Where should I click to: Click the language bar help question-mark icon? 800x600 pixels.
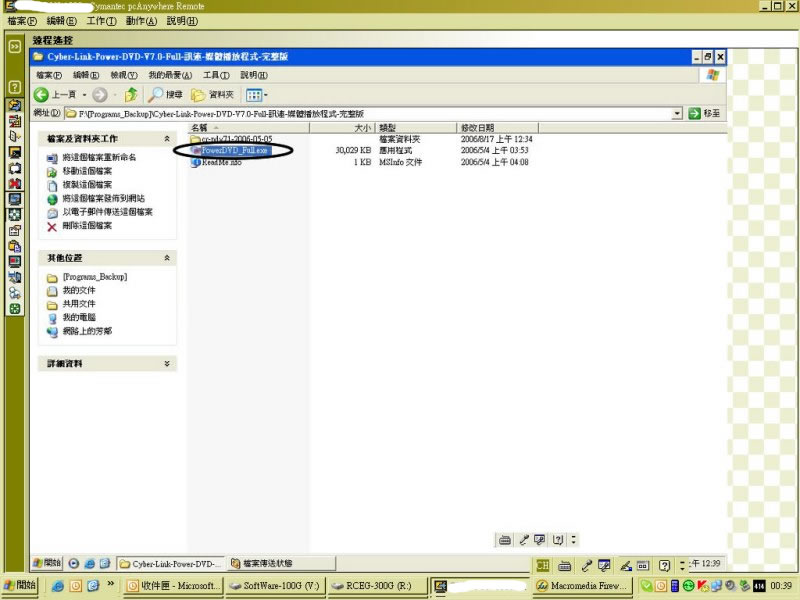pos(664,565)
